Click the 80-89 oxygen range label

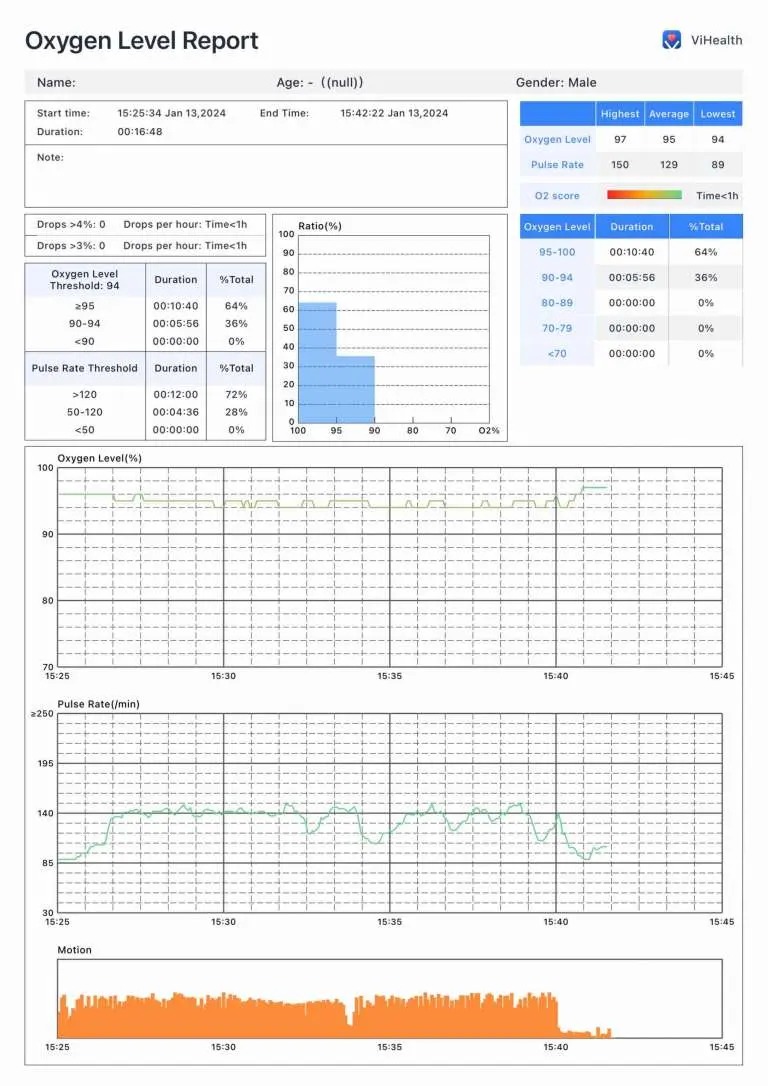[557, 303]
